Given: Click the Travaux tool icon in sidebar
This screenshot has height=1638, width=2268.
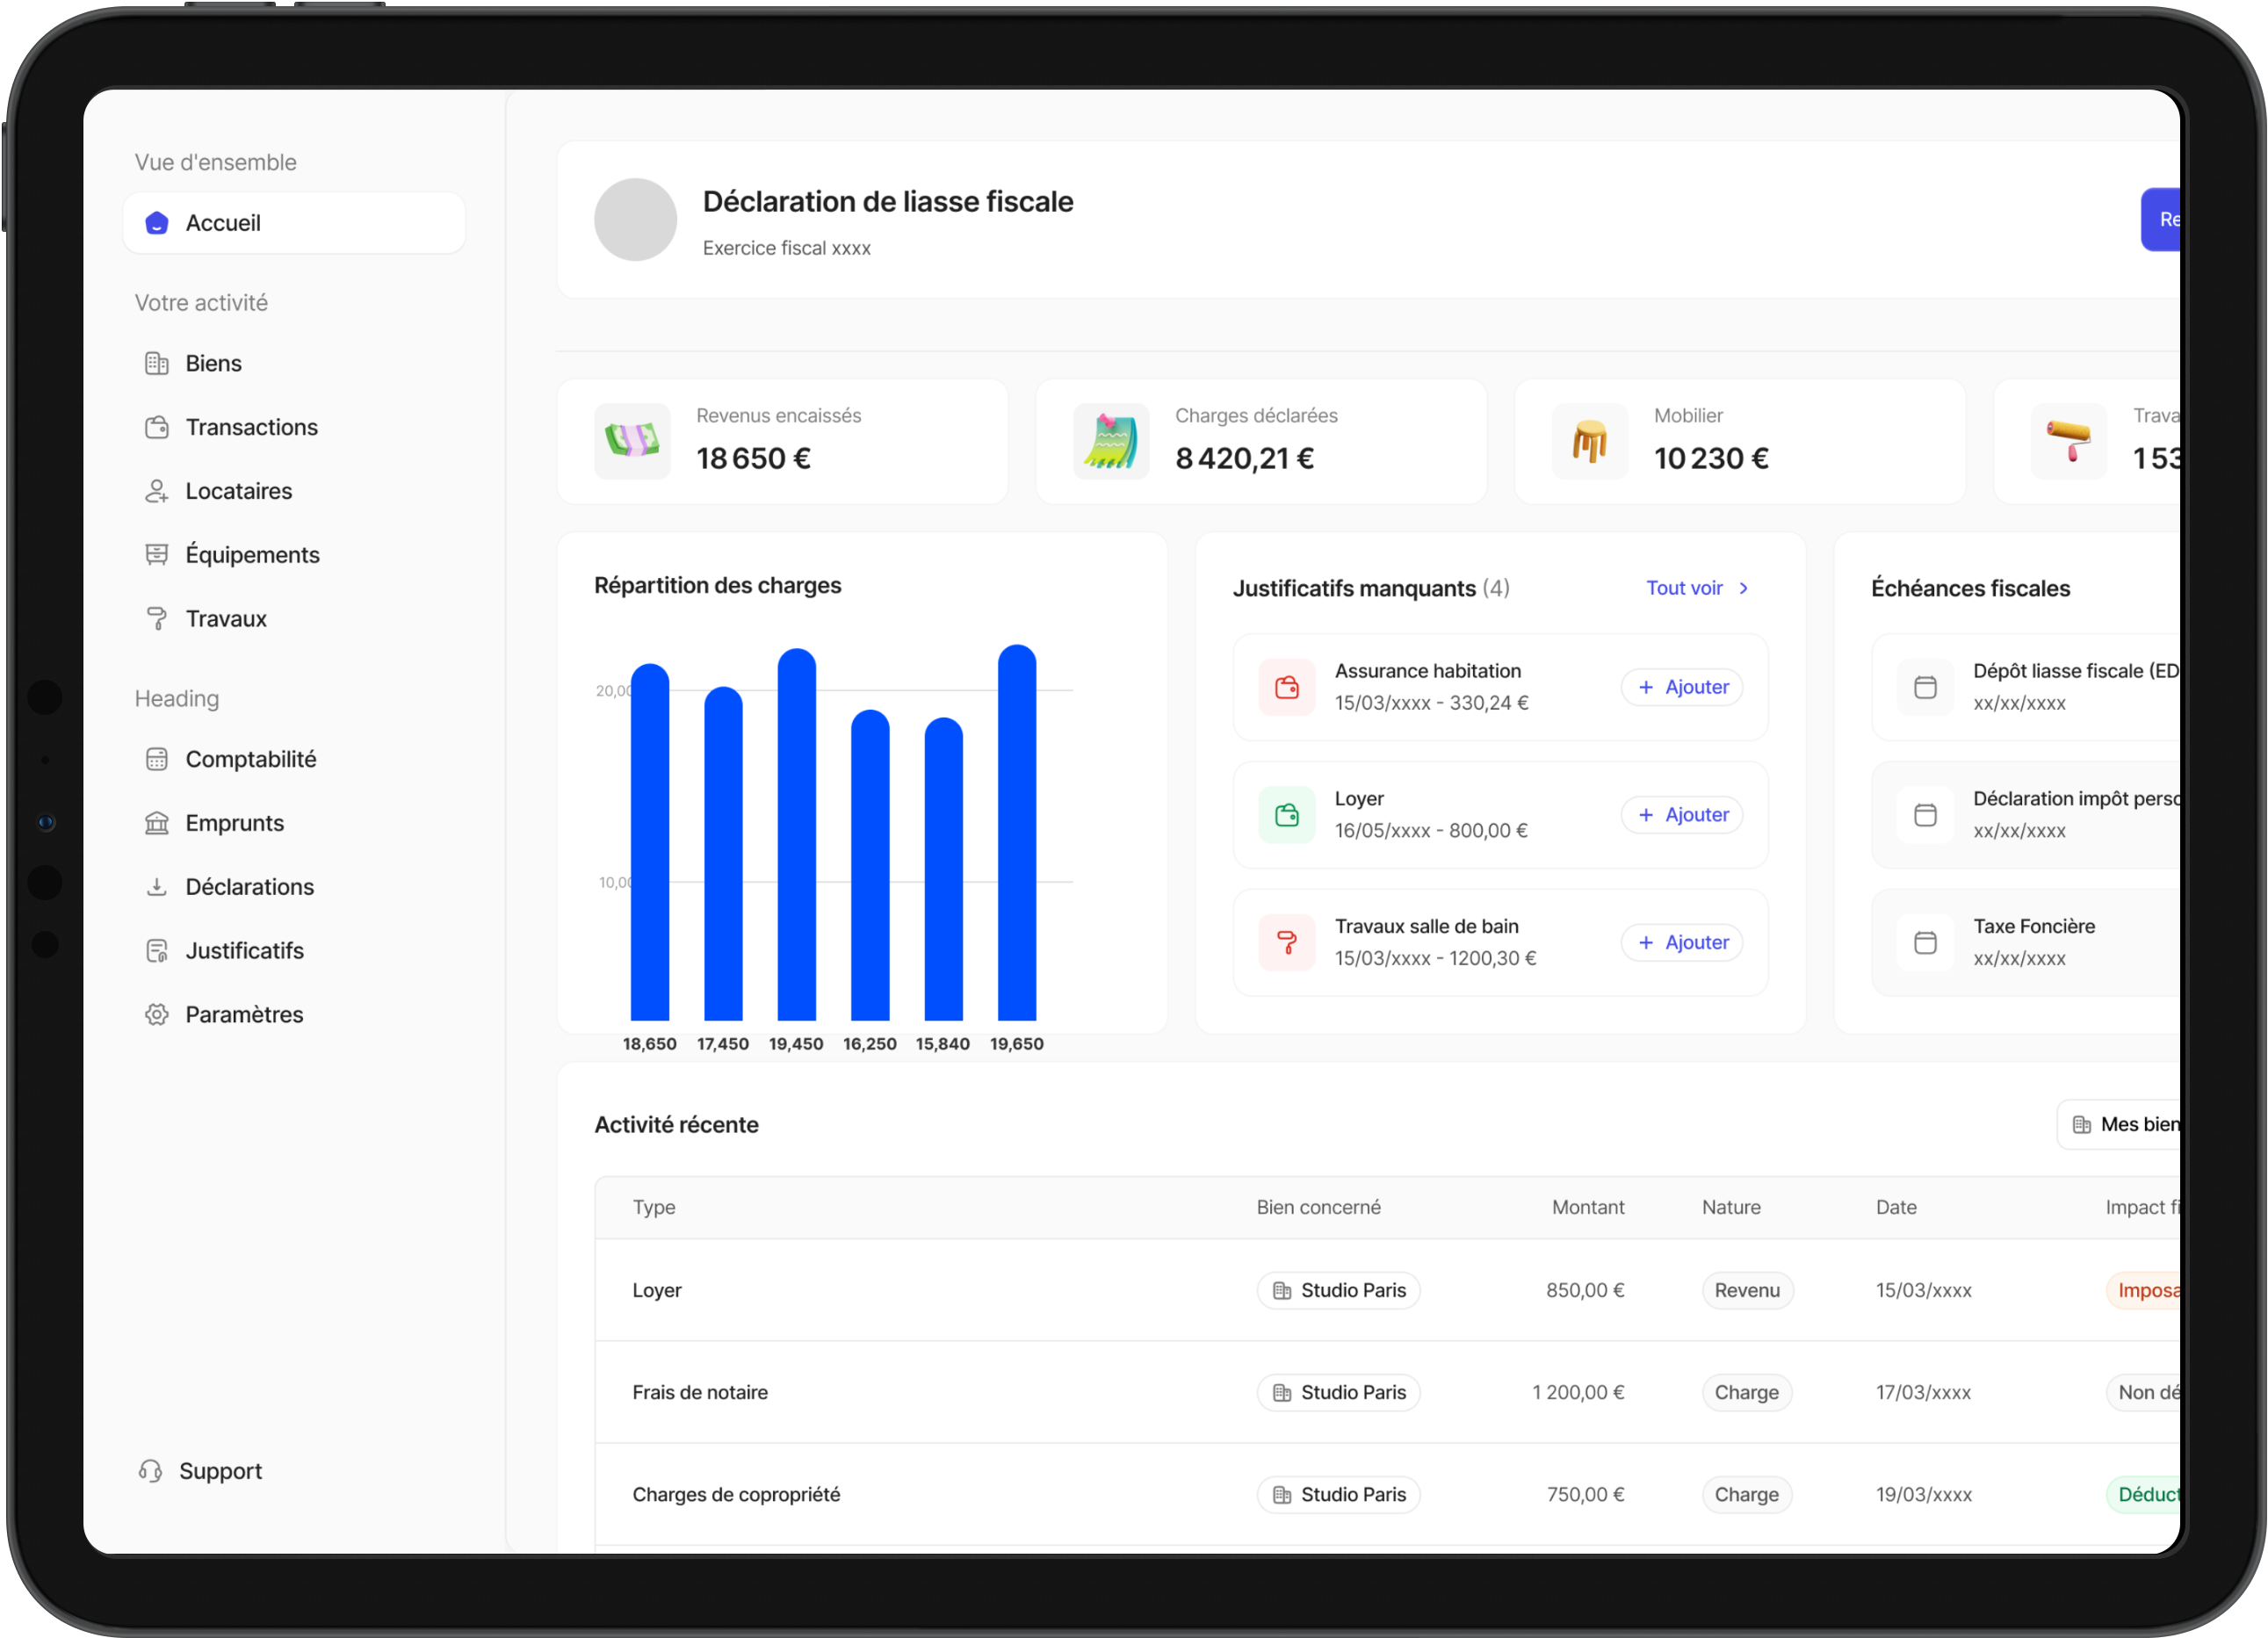Looking at the screenshot, I should point(158,618).
